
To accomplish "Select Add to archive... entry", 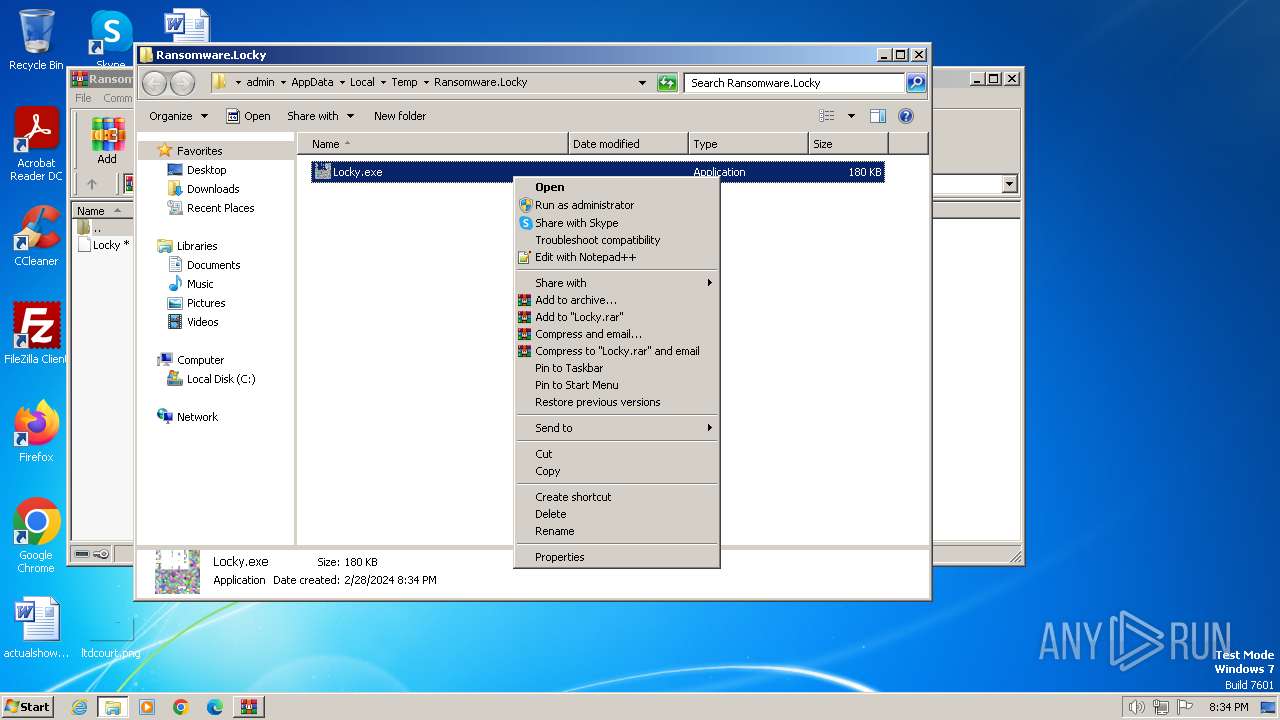I will tap(617, 300).
